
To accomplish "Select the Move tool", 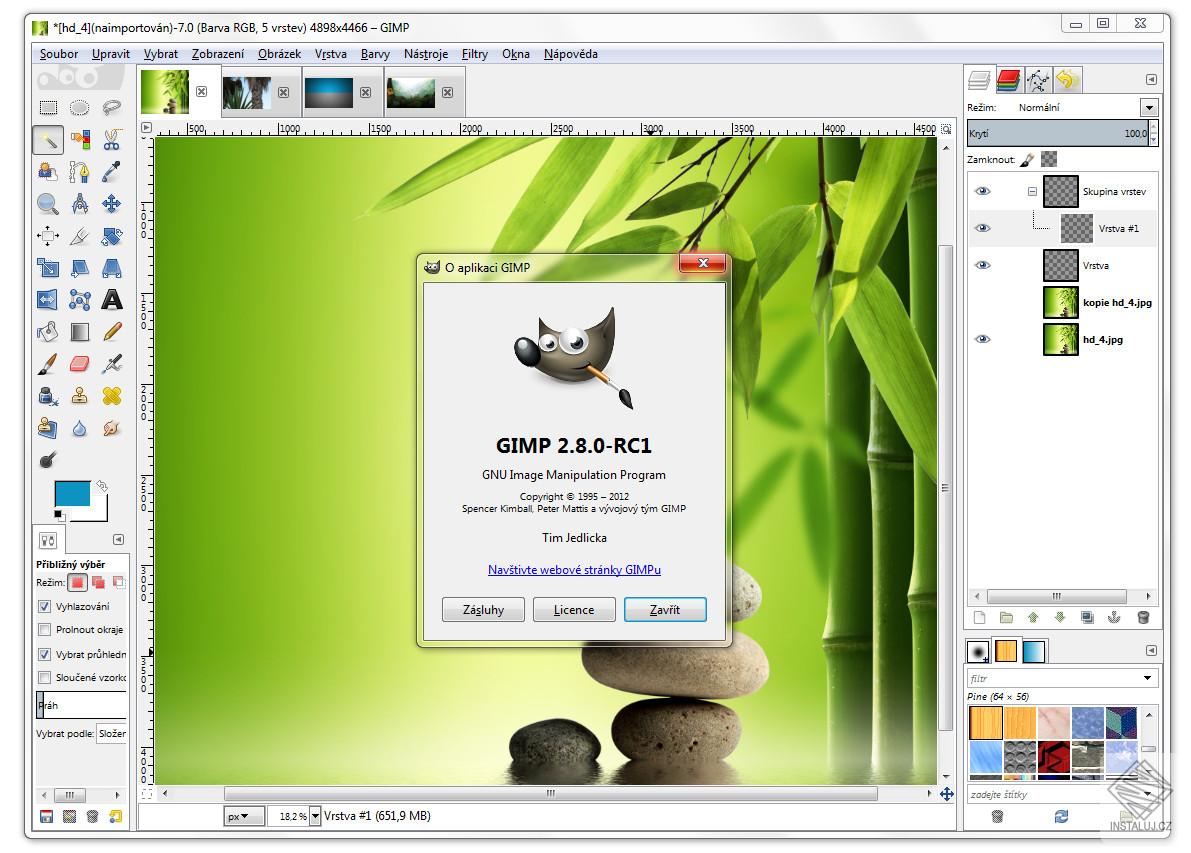I will point(112,204).
